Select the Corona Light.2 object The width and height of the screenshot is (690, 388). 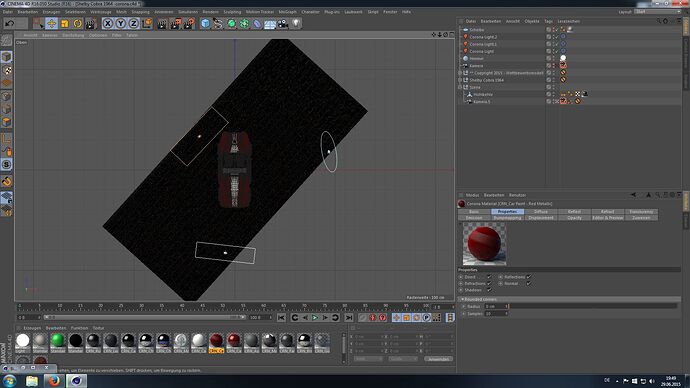point(483,37)
